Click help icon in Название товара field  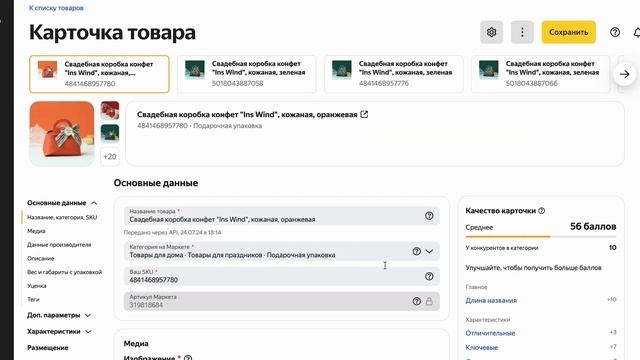click(x=429, y=216)
